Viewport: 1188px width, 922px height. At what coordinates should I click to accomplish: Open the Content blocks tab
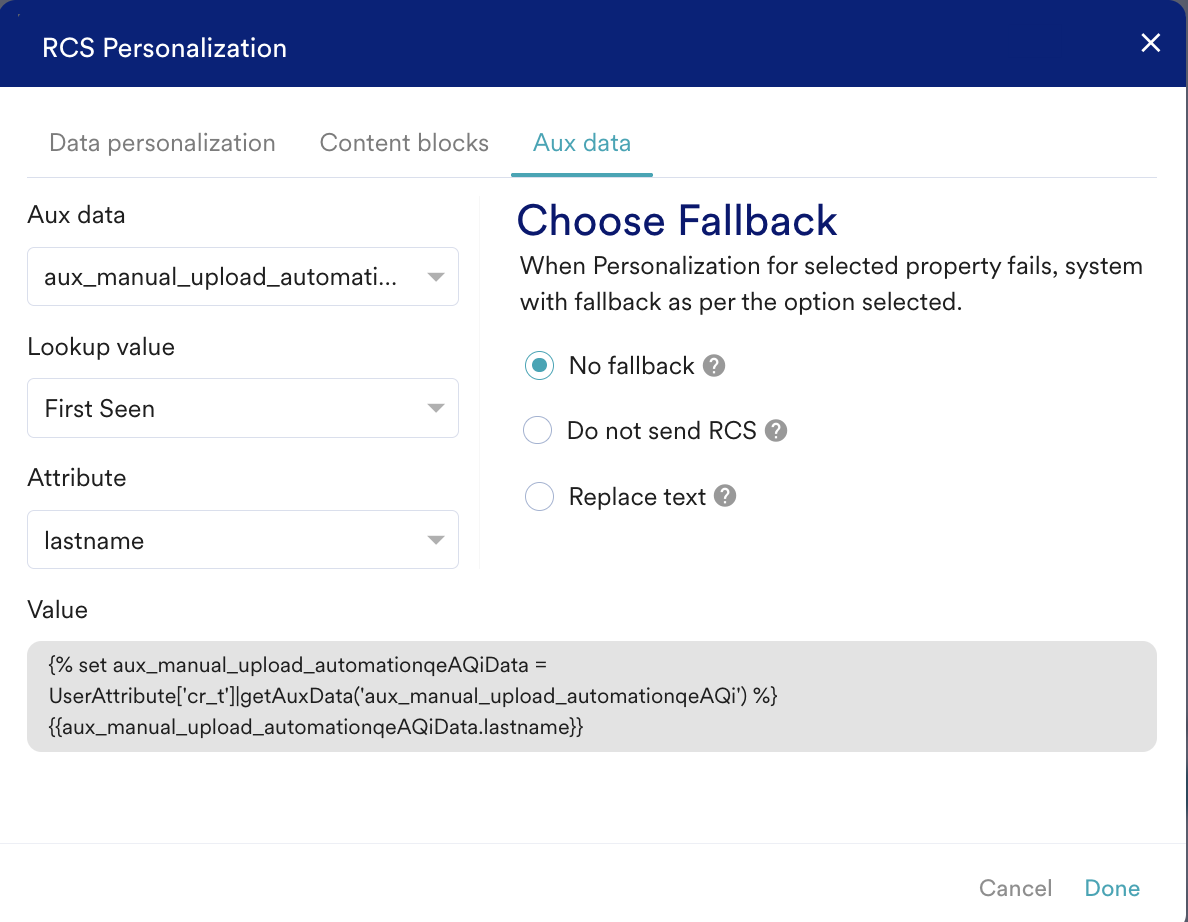pyautogui.click(x=404, y=143)
